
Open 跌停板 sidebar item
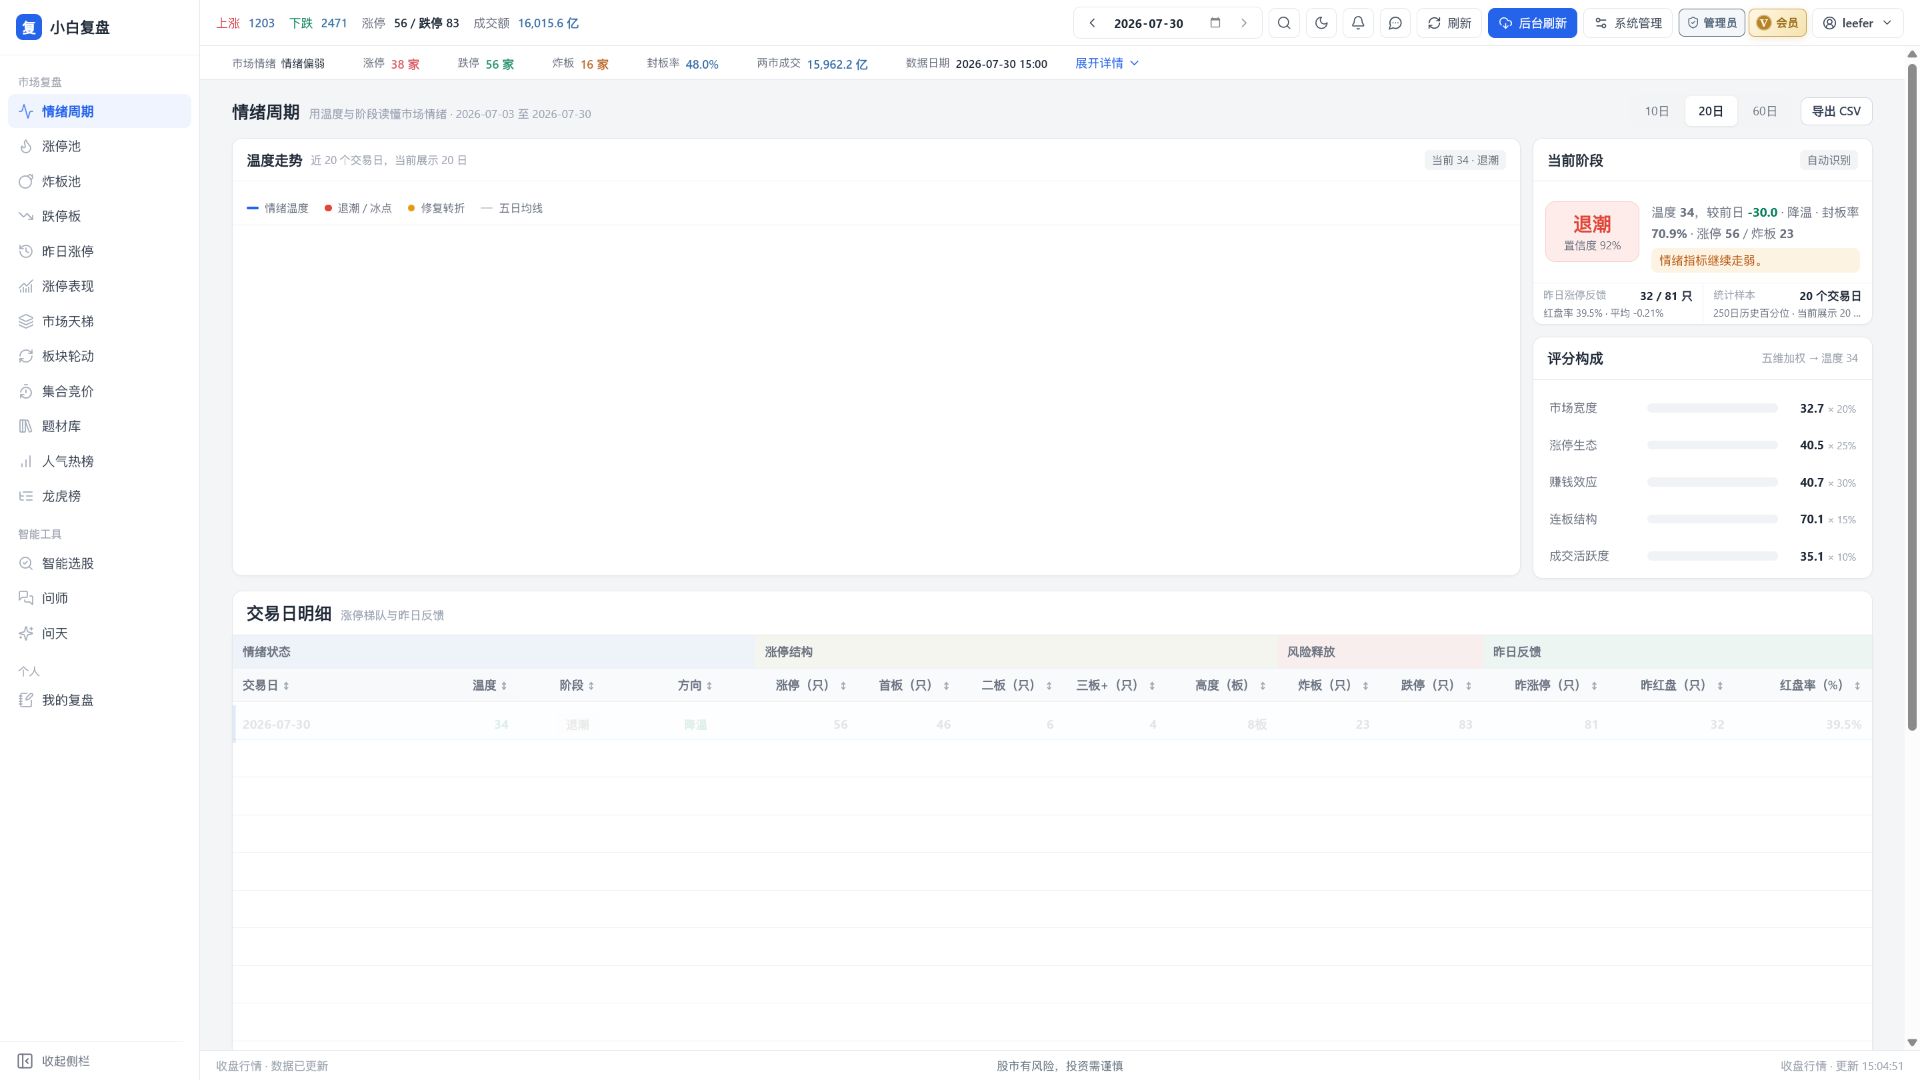tap(99, 216)
